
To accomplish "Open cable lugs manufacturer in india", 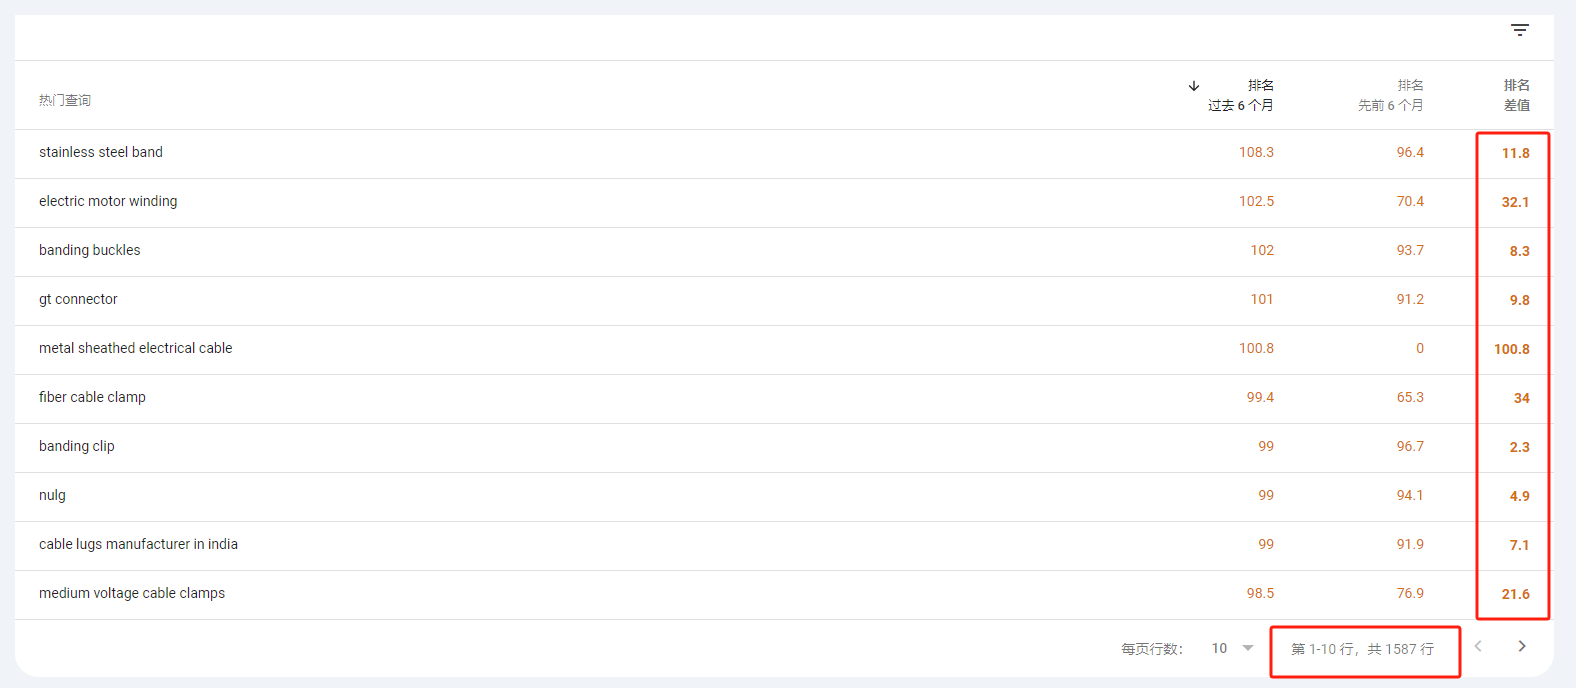I will pyautogui.click(x=138, y=544).
